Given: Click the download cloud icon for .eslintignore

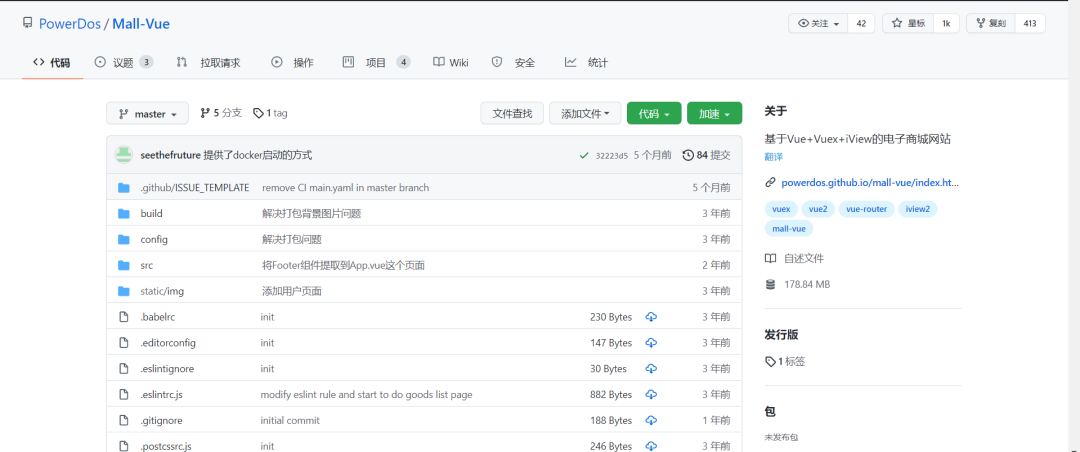Looking at the screenshot, I should tap(651, 369).
